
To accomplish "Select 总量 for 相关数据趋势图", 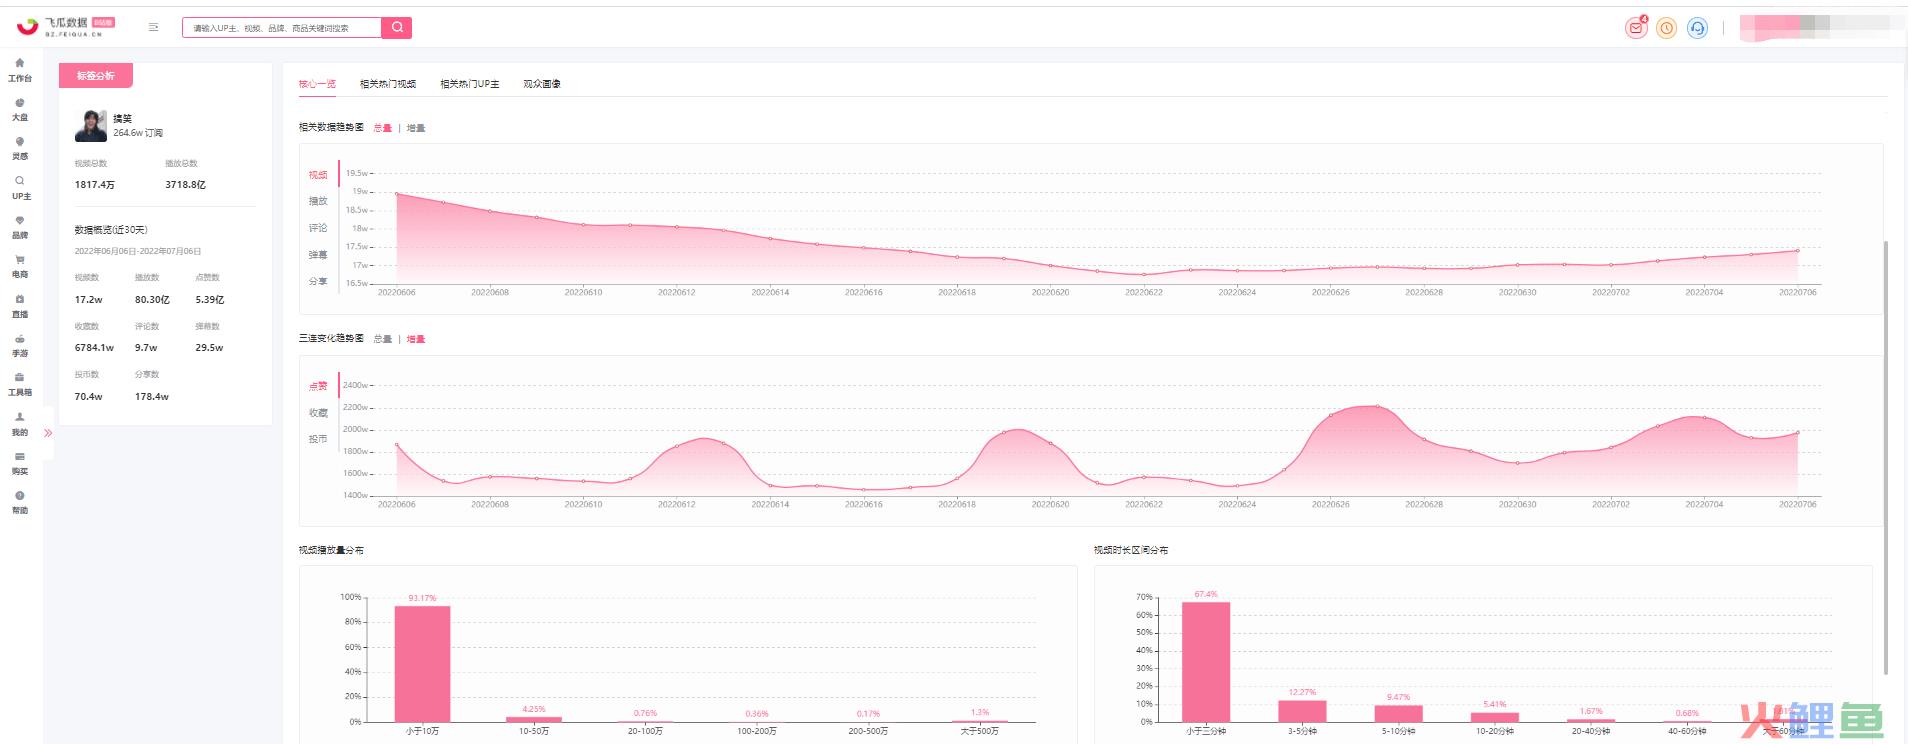I will point(383,128).
